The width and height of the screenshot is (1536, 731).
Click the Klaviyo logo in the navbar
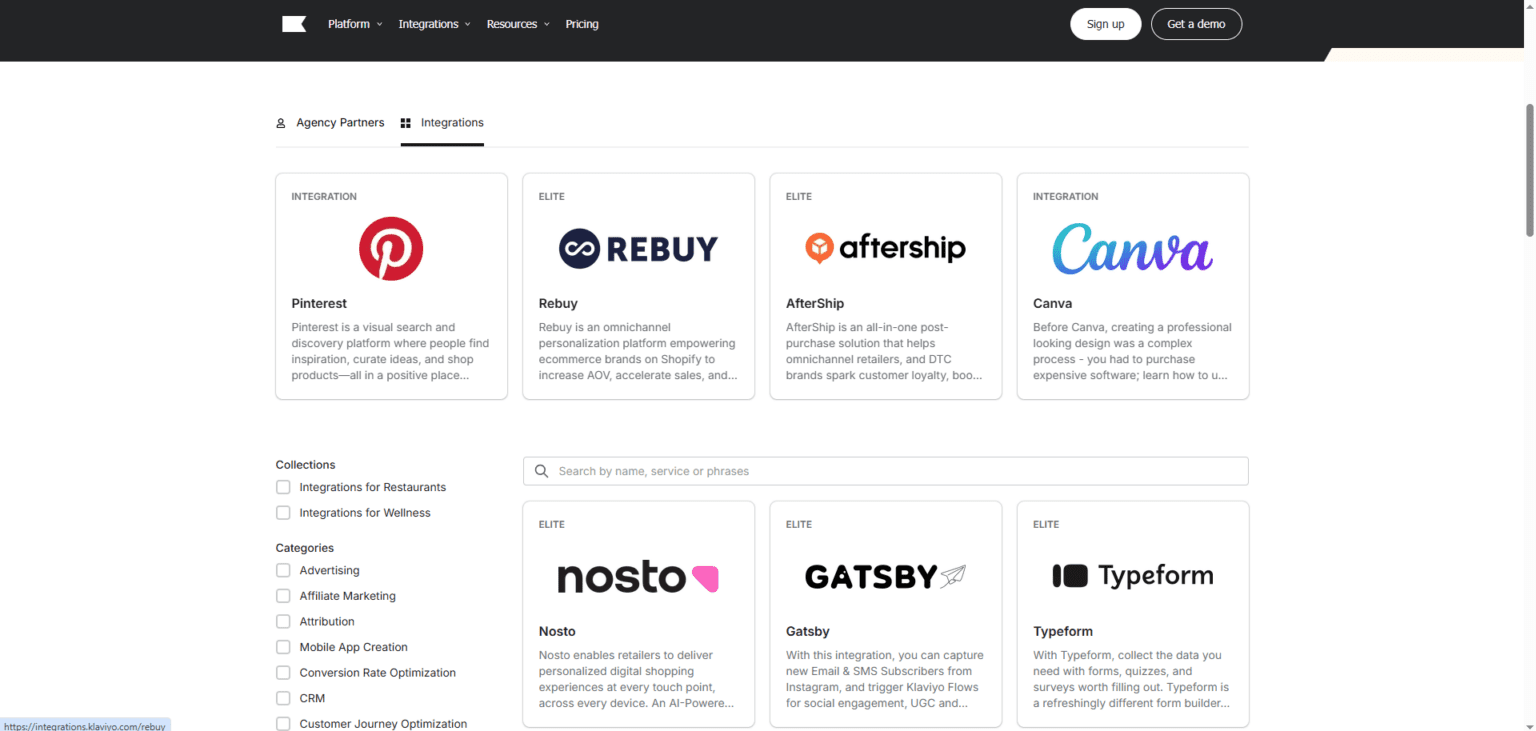tap(294, 23)
